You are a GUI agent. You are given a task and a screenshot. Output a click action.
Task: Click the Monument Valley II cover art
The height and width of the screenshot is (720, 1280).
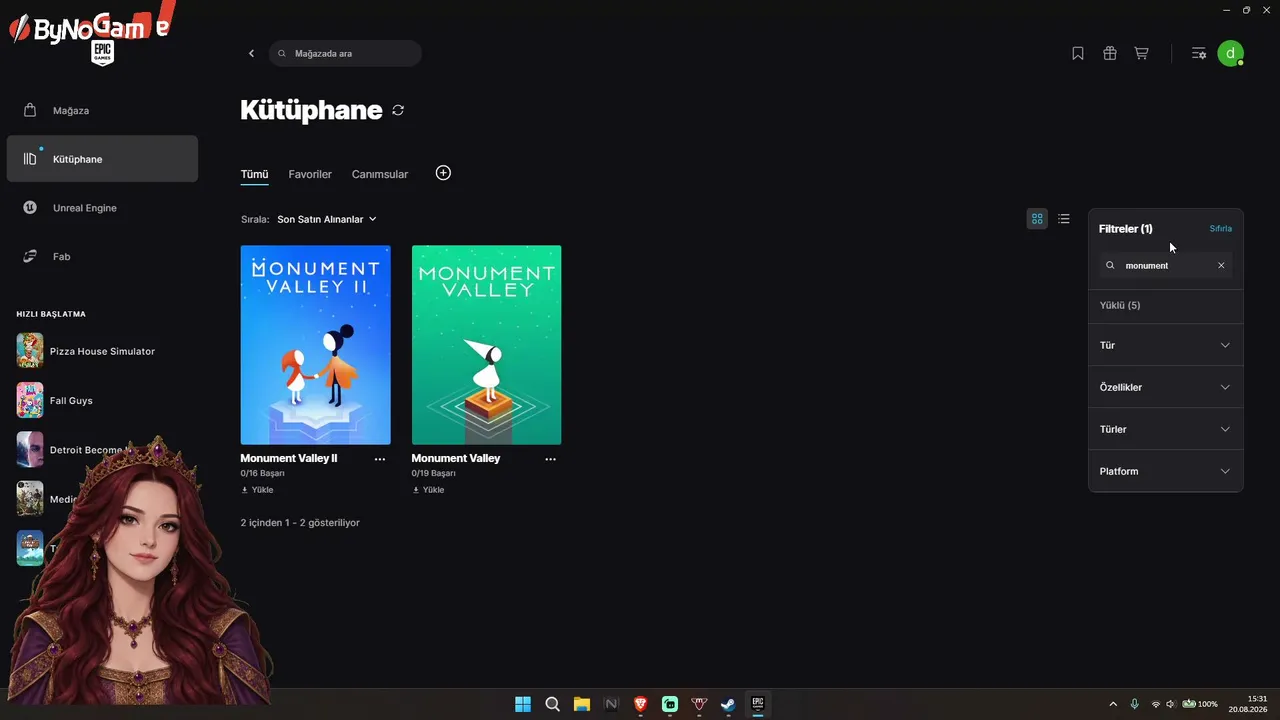(x=315, y=345)
